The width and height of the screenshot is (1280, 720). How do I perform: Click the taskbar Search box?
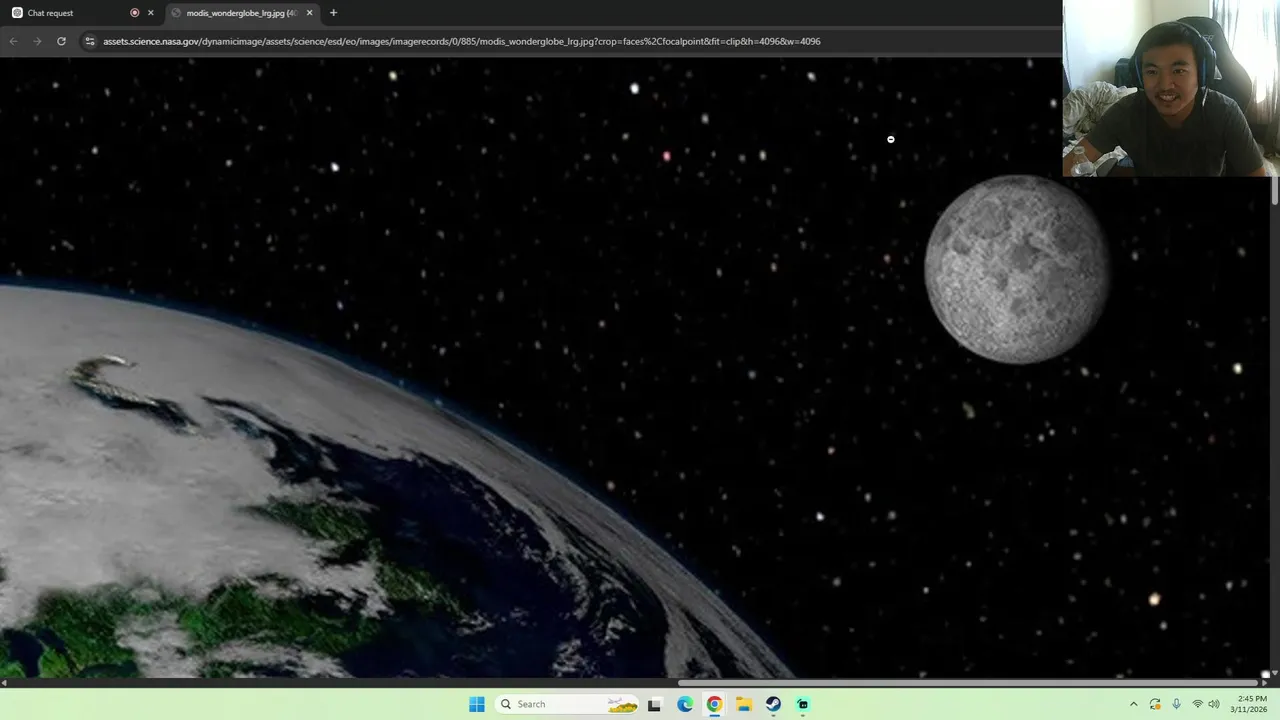click(x=567, y=704)
